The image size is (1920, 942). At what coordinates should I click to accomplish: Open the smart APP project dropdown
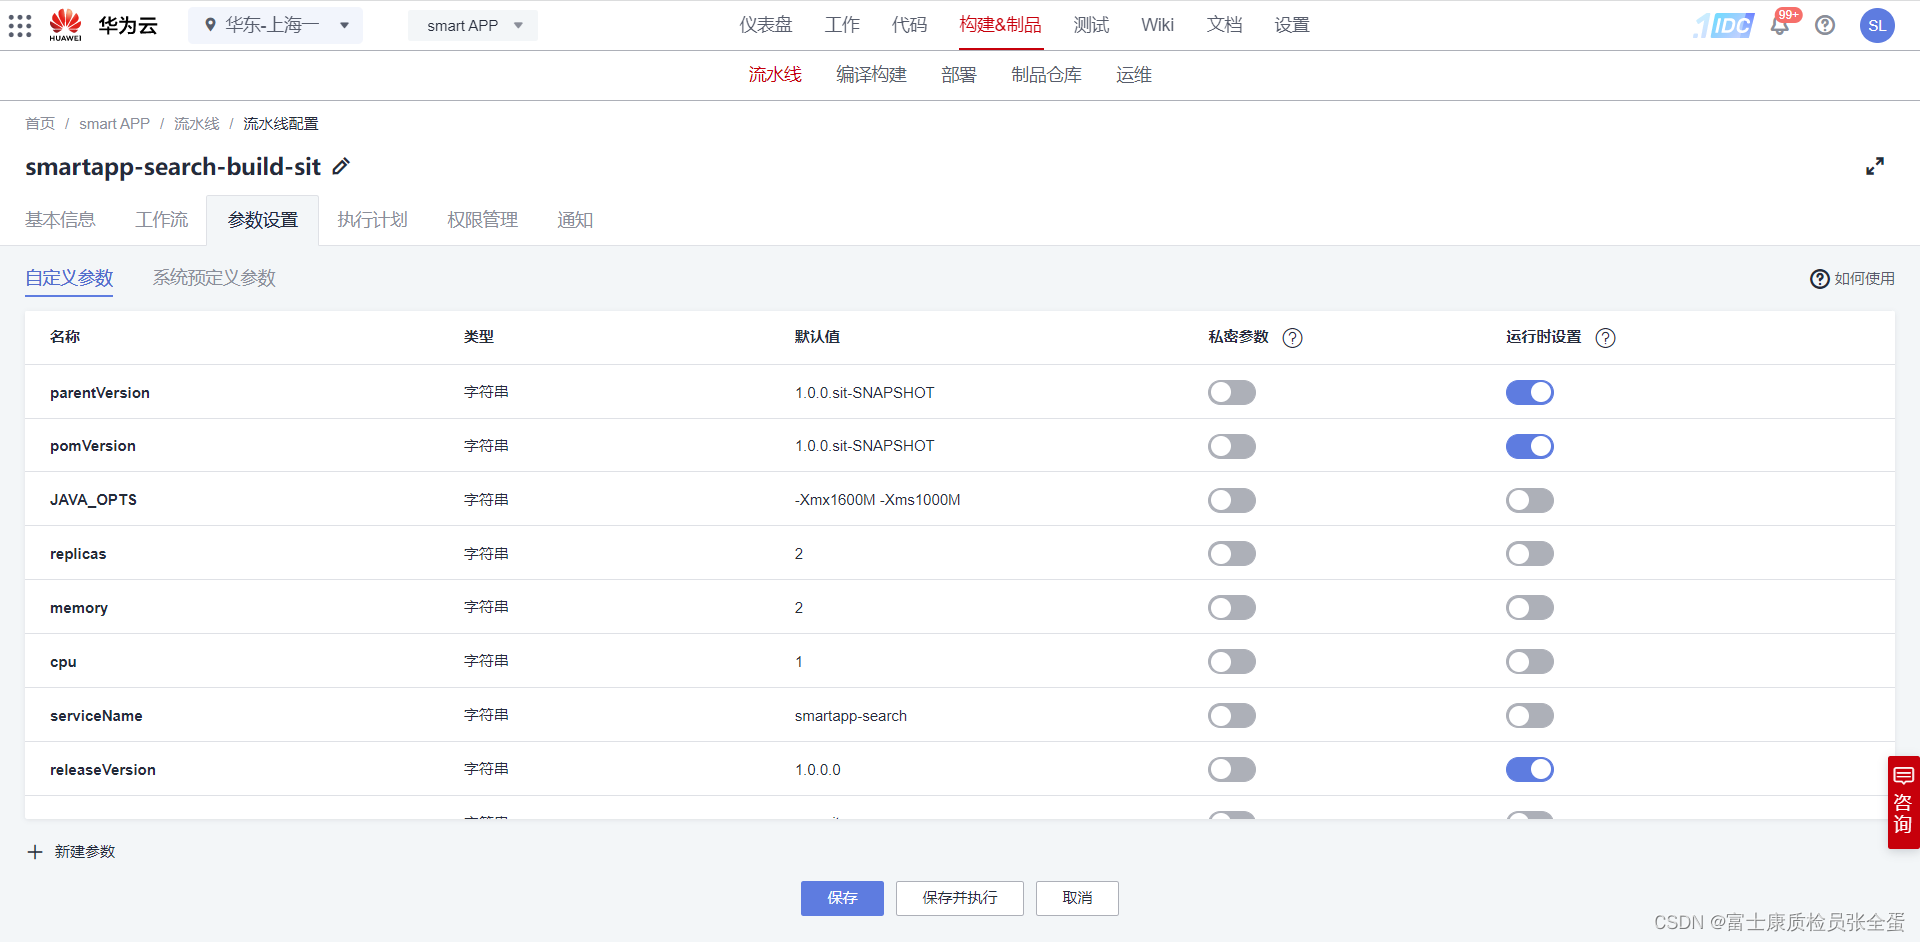473,25
